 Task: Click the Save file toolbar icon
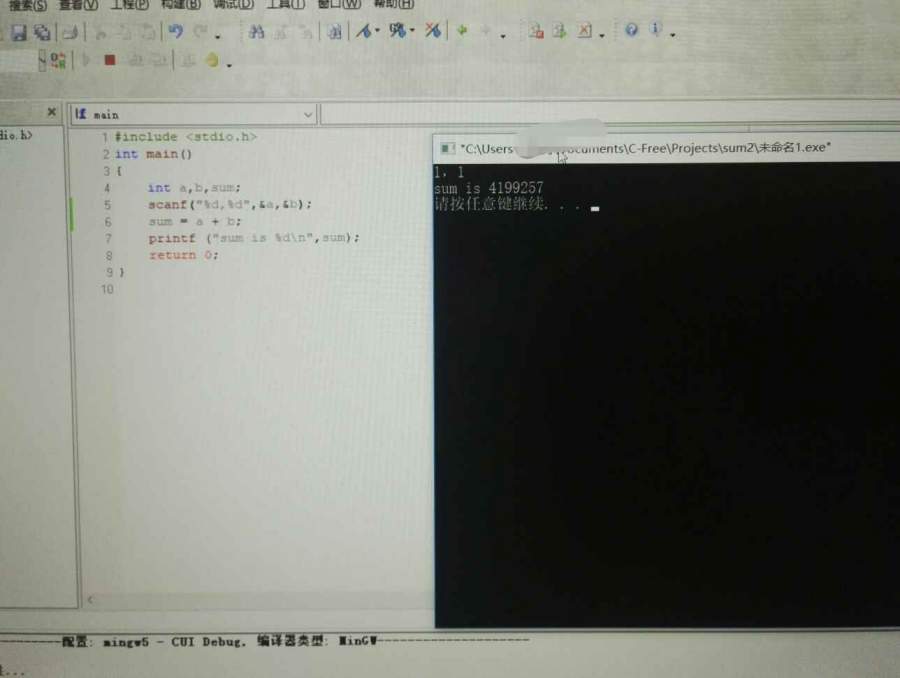tap(18, 32)
